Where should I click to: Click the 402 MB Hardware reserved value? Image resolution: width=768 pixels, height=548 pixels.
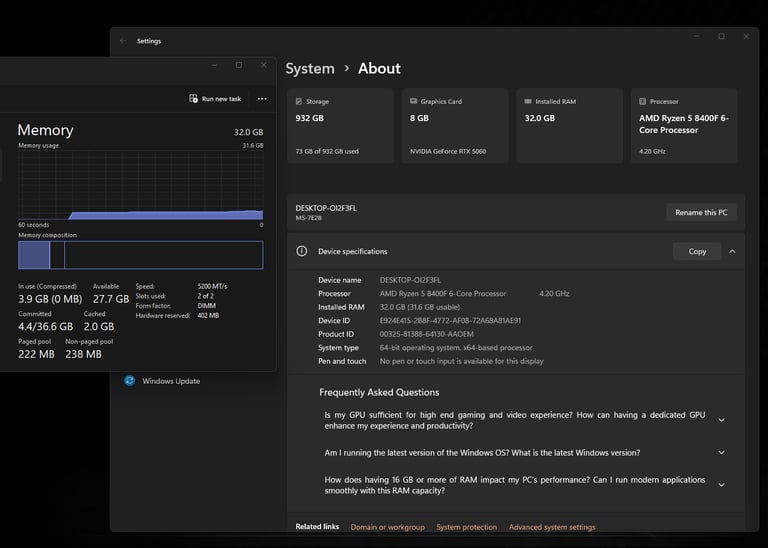[x=208, y=315]
